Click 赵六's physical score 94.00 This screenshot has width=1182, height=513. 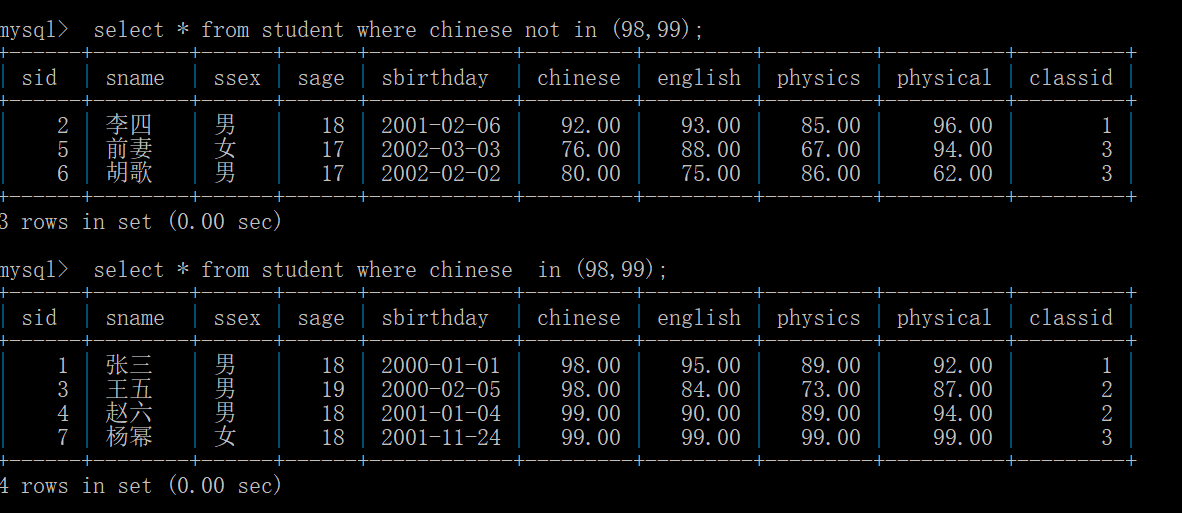tap(962, 414)
